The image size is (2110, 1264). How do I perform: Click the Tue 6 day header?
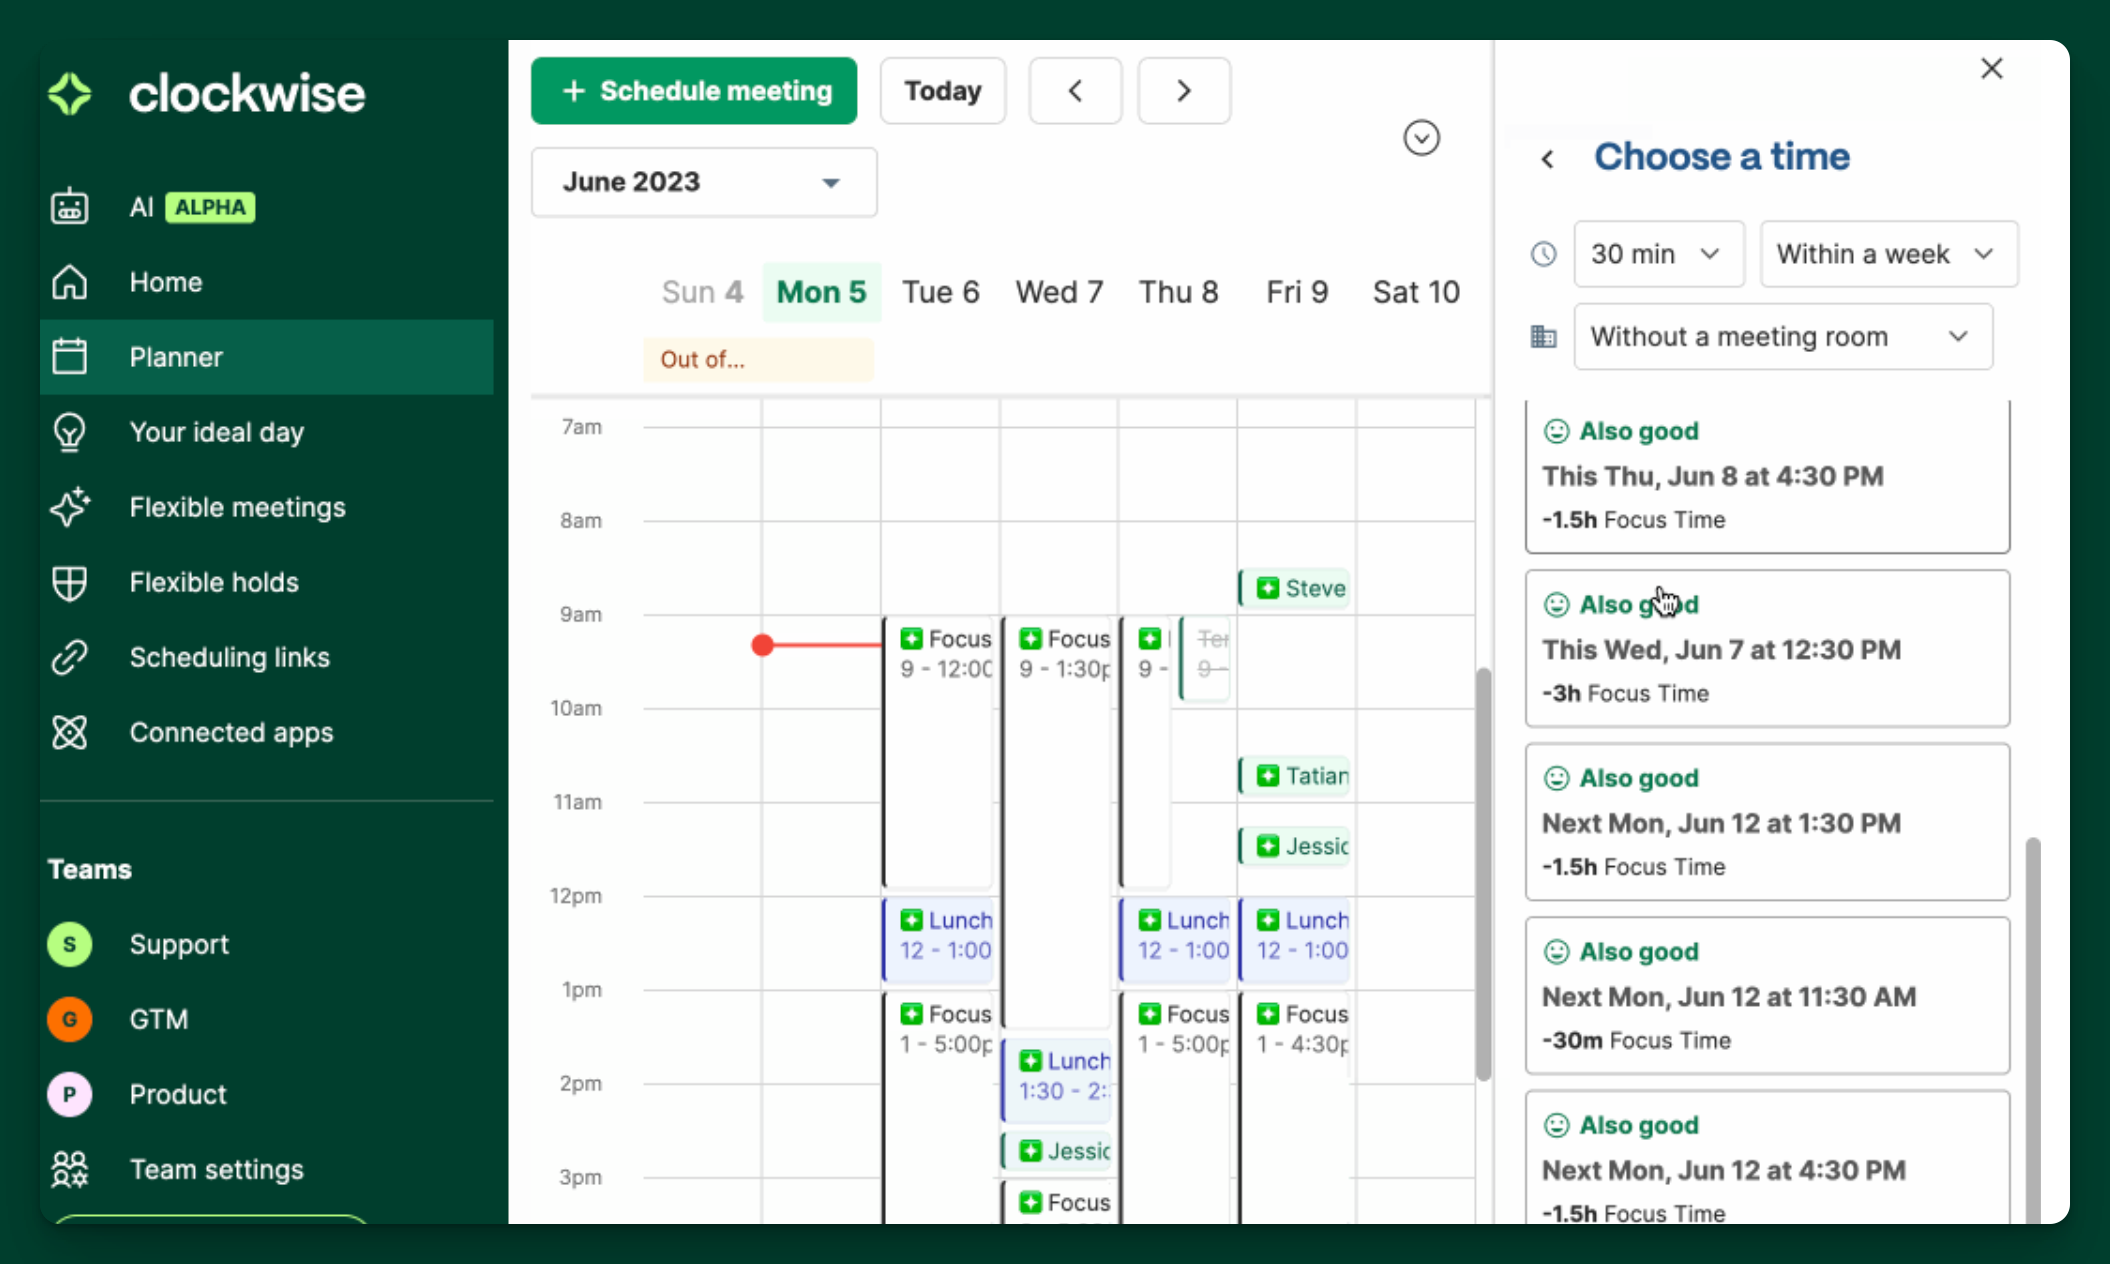(940, 292)
